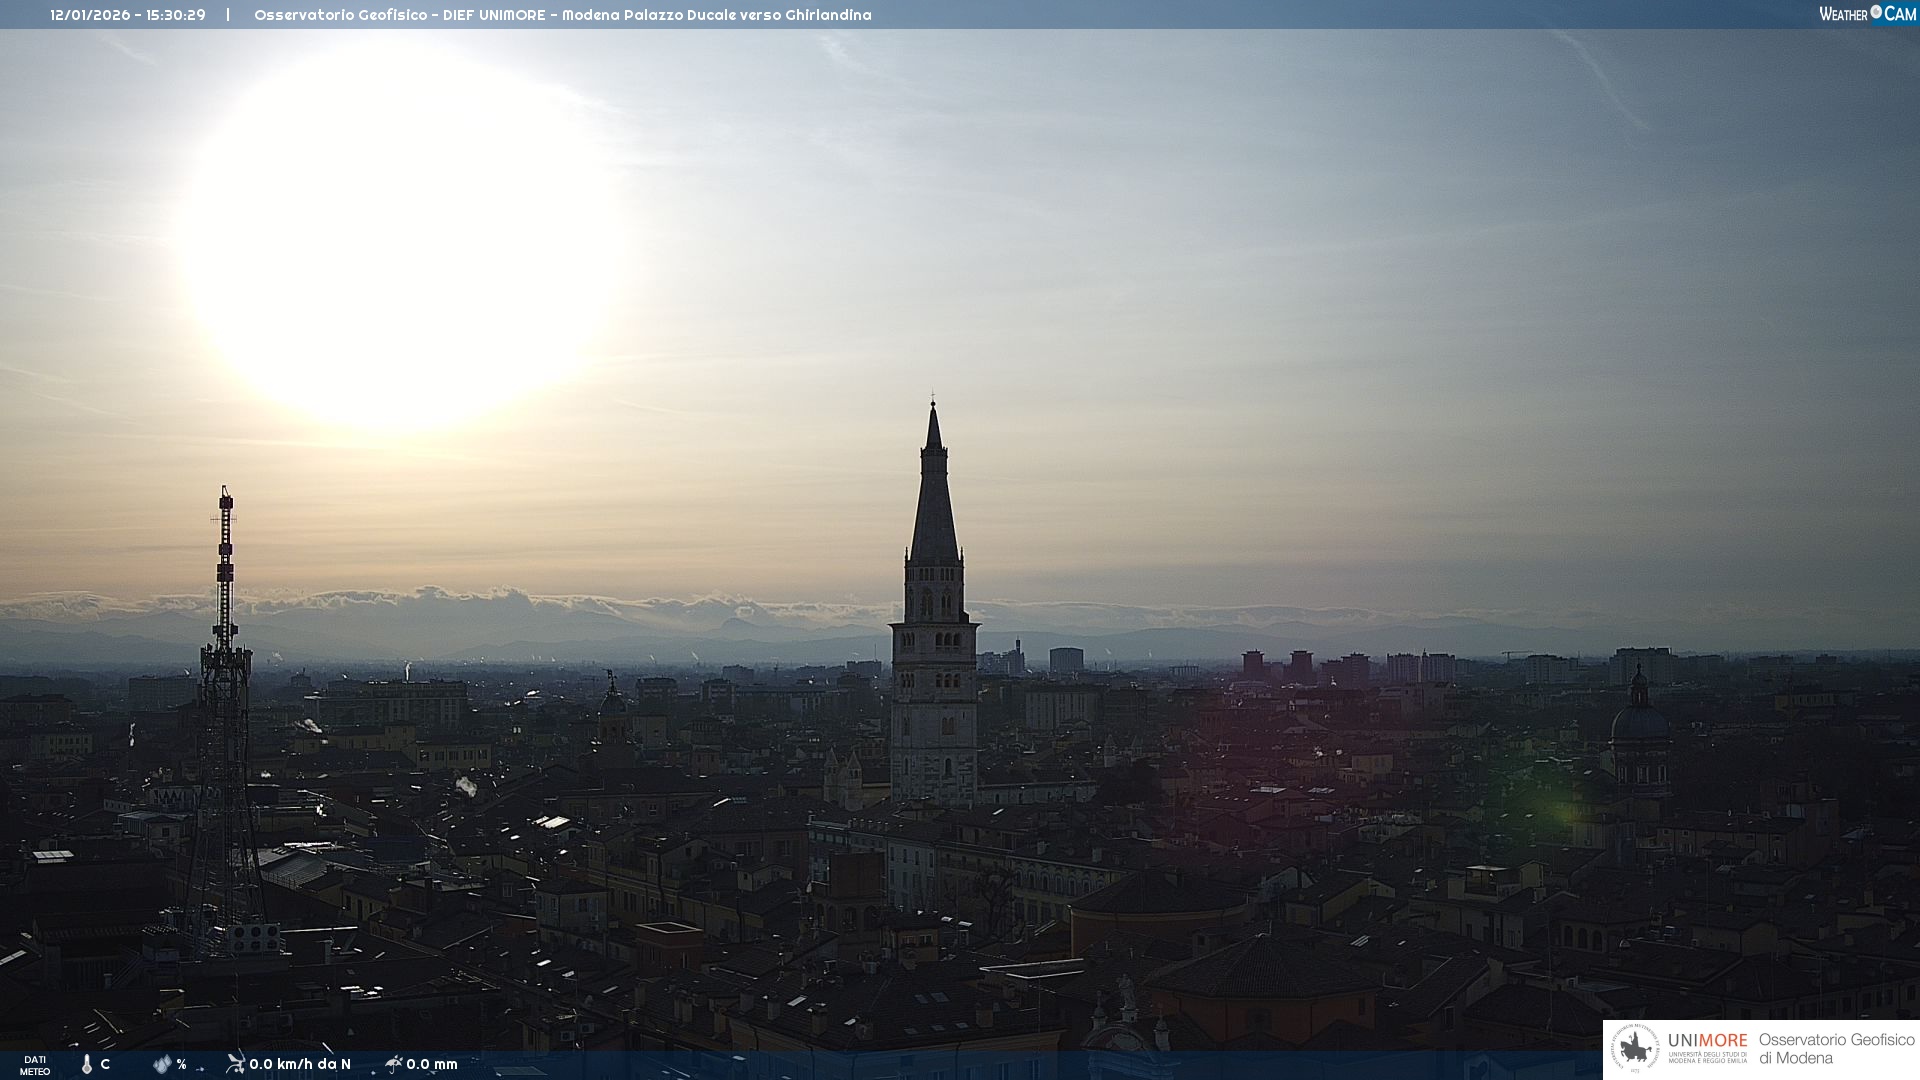Click the humidity water drops icon
This screenshot has height=1080, width=1920.
click(162, 1064)
